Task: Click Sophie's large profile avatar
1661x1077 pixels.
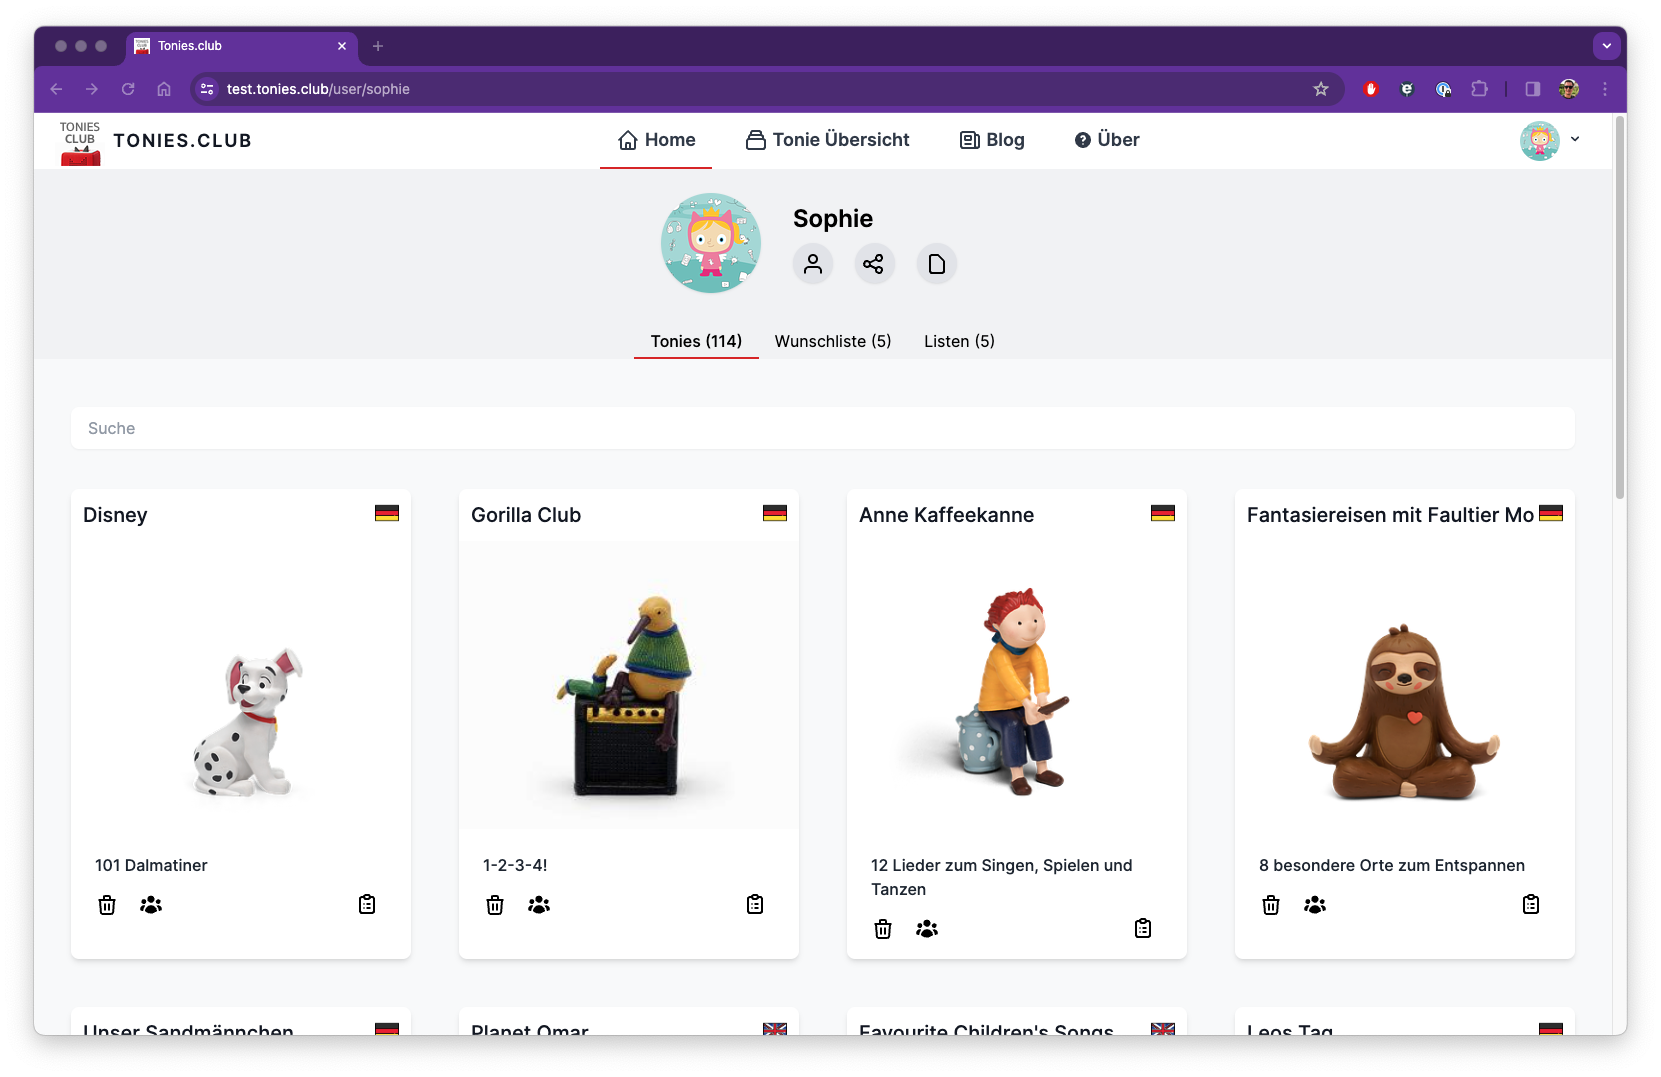Action: 711,243
